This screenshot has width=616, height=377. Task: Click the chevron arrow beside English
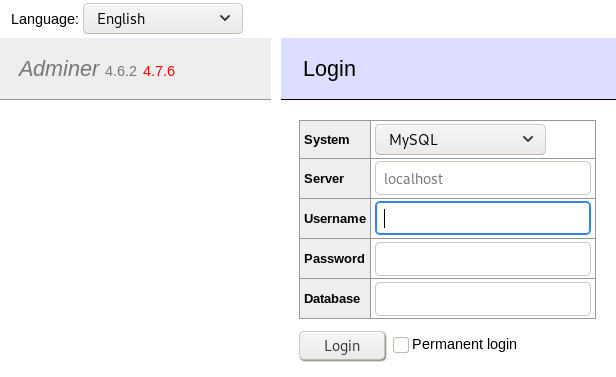pyautogui.click(x=225, y=18)
